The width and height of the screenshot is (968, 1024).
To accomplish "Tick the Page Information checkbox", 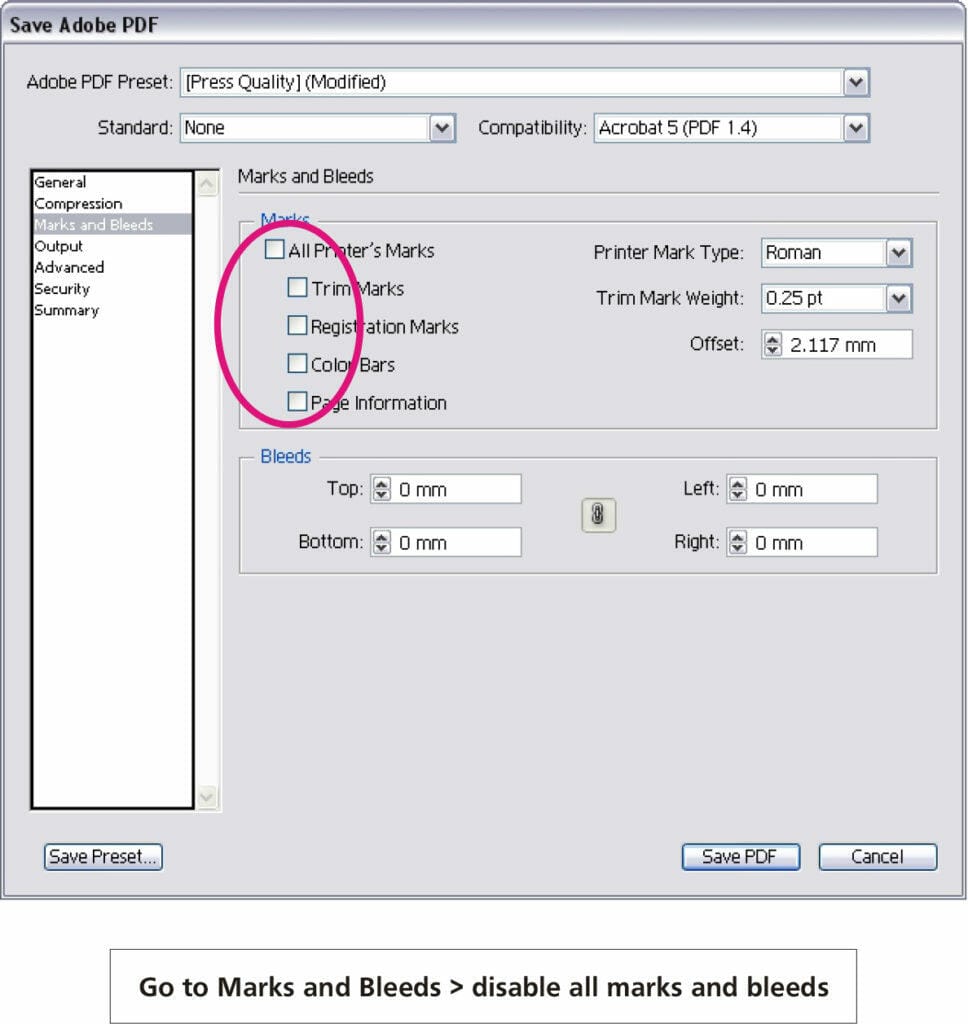I will pos(297,402).
